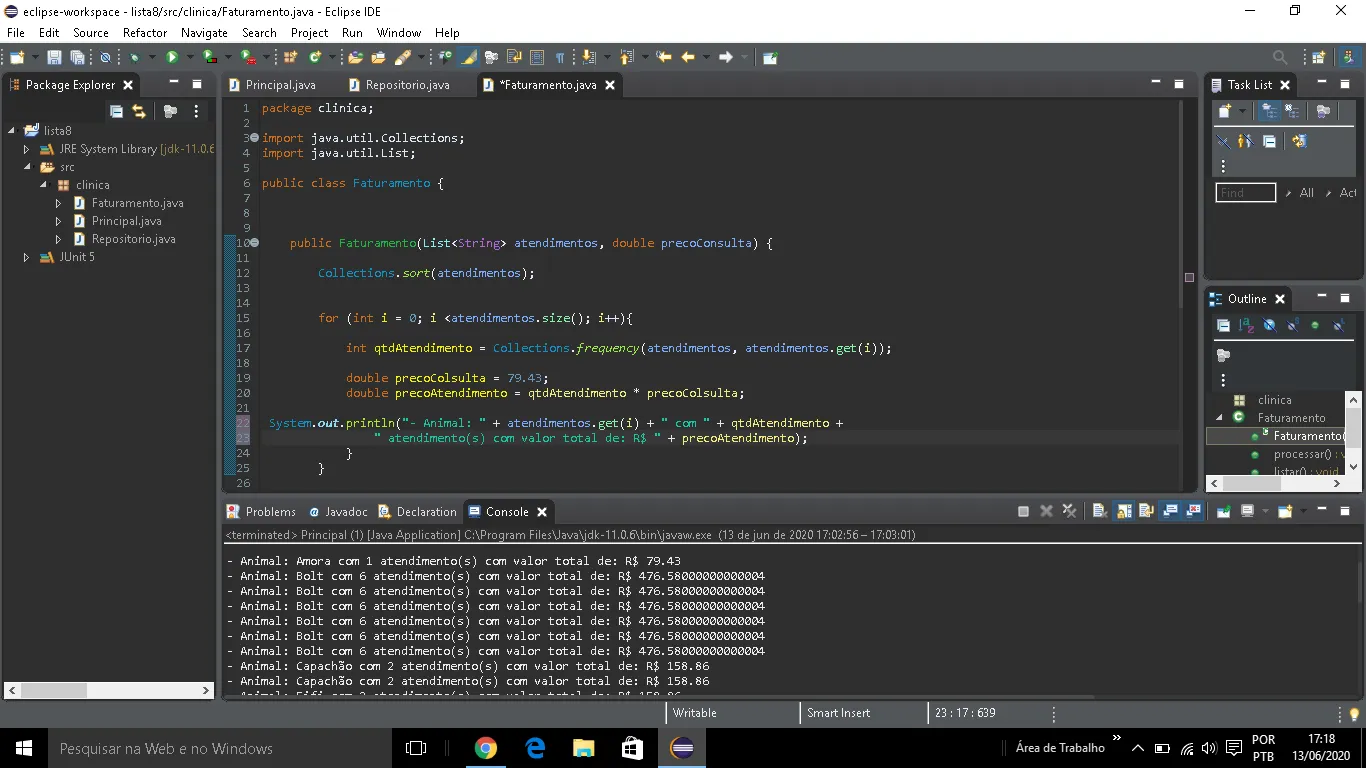
Task: Open Principal.java in Package Explorer
Action: tap(126, 221)
